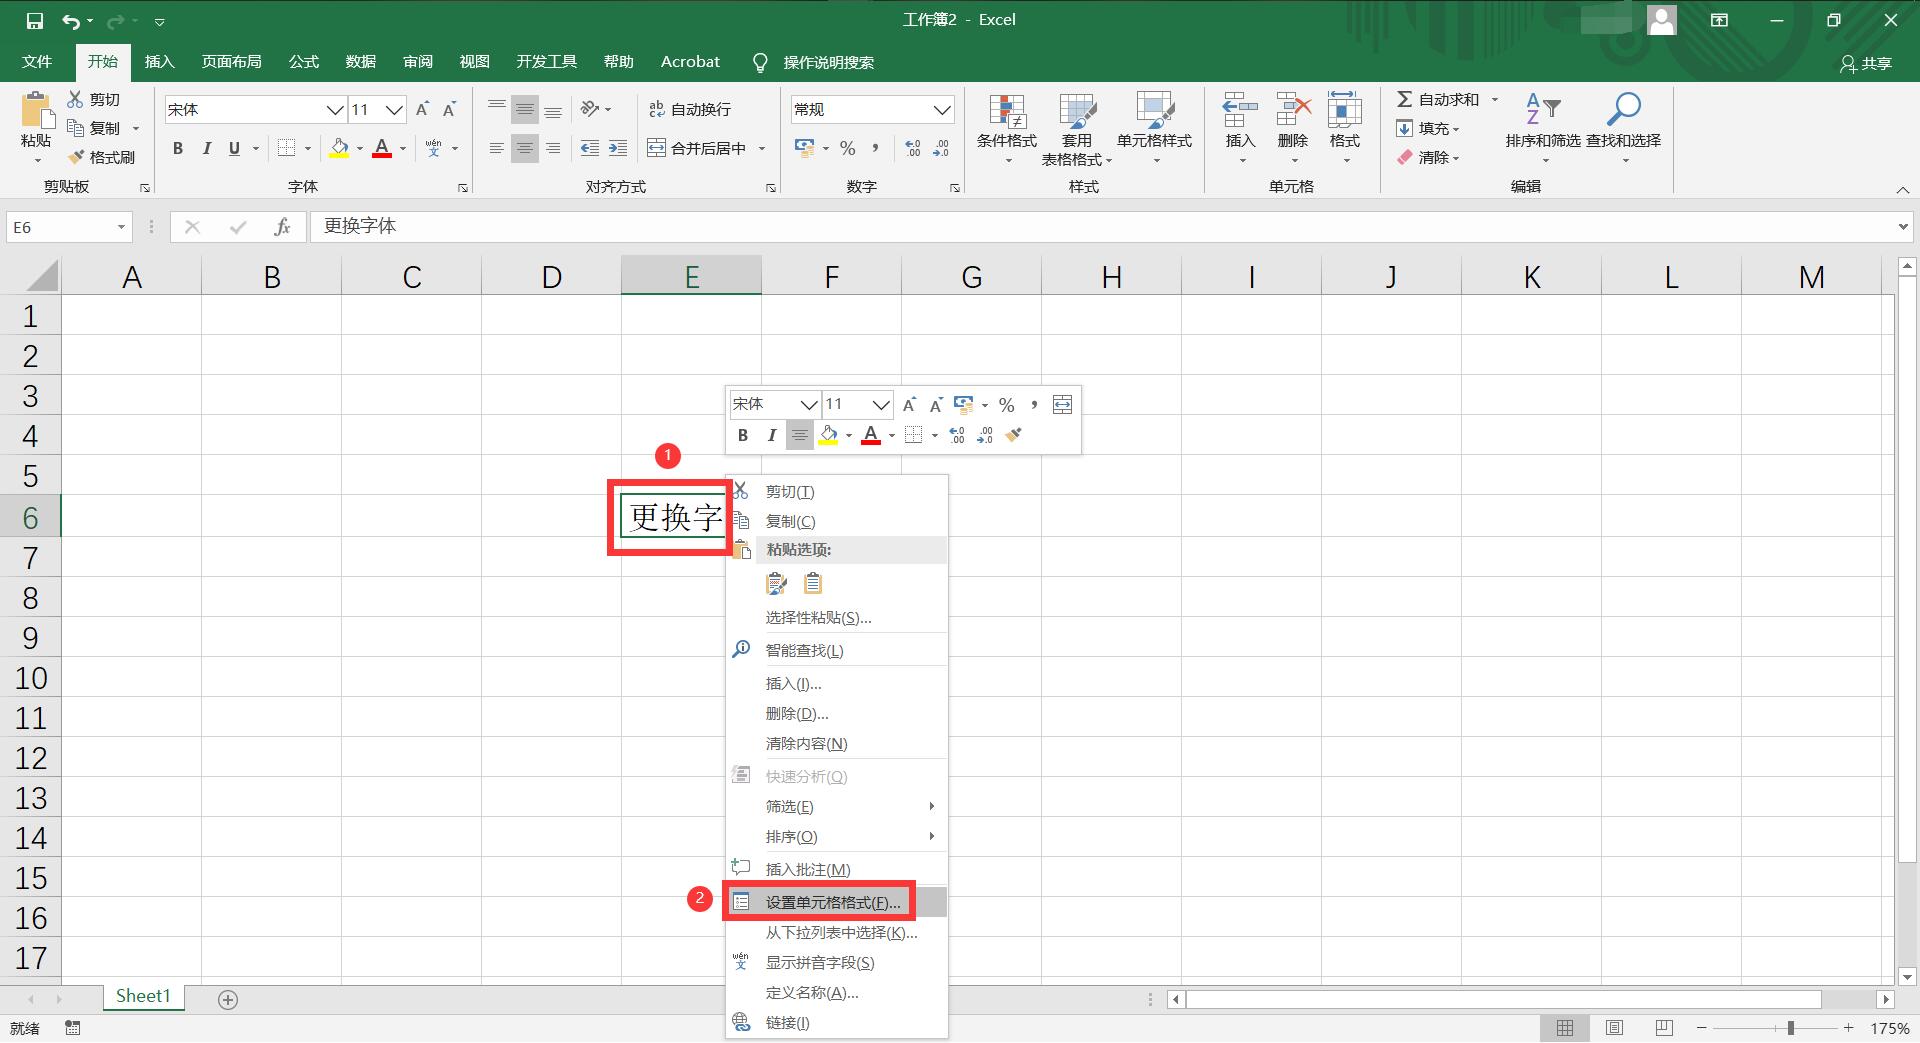Viewport: 1920px width, 1043px height.
Task: Expand the Name Box dropdown arrow
Action: click(121, 227)
